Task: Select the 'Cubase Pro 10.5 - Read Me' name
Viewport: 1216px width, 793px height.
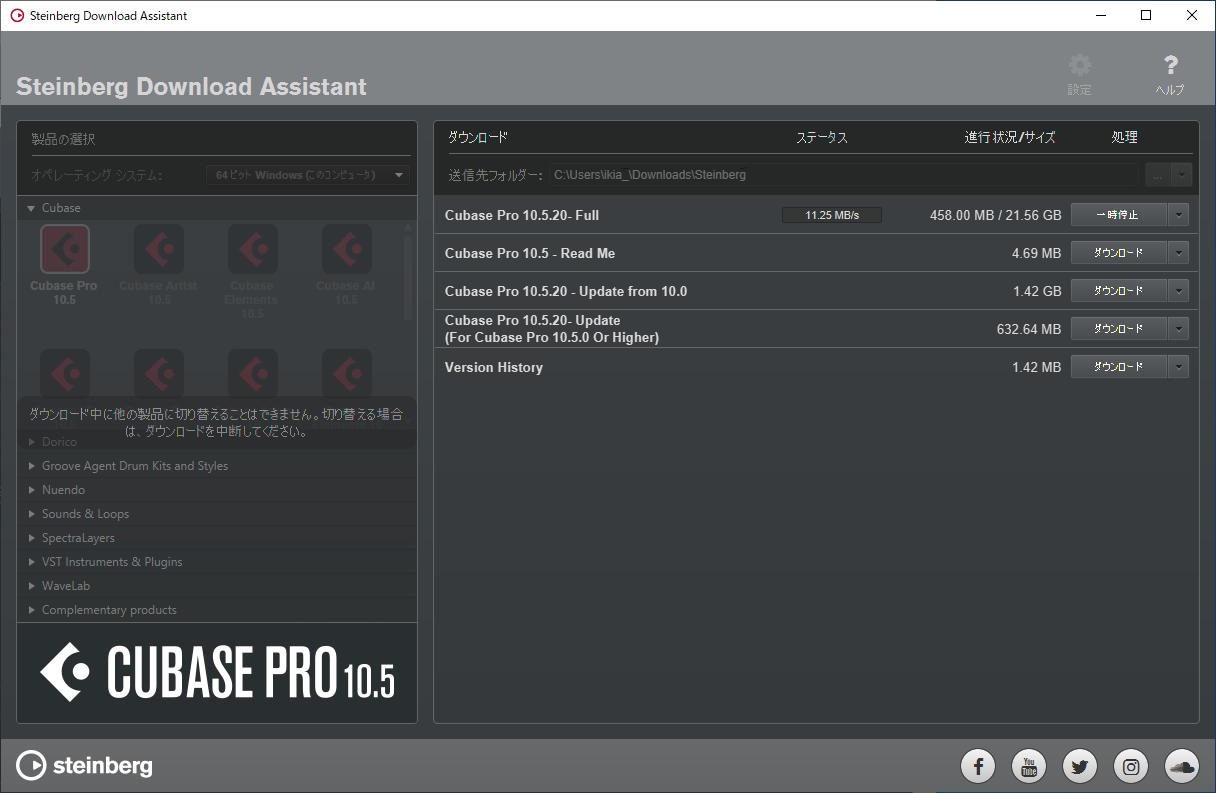Action: pyautogui.click(x=530, y=253)
